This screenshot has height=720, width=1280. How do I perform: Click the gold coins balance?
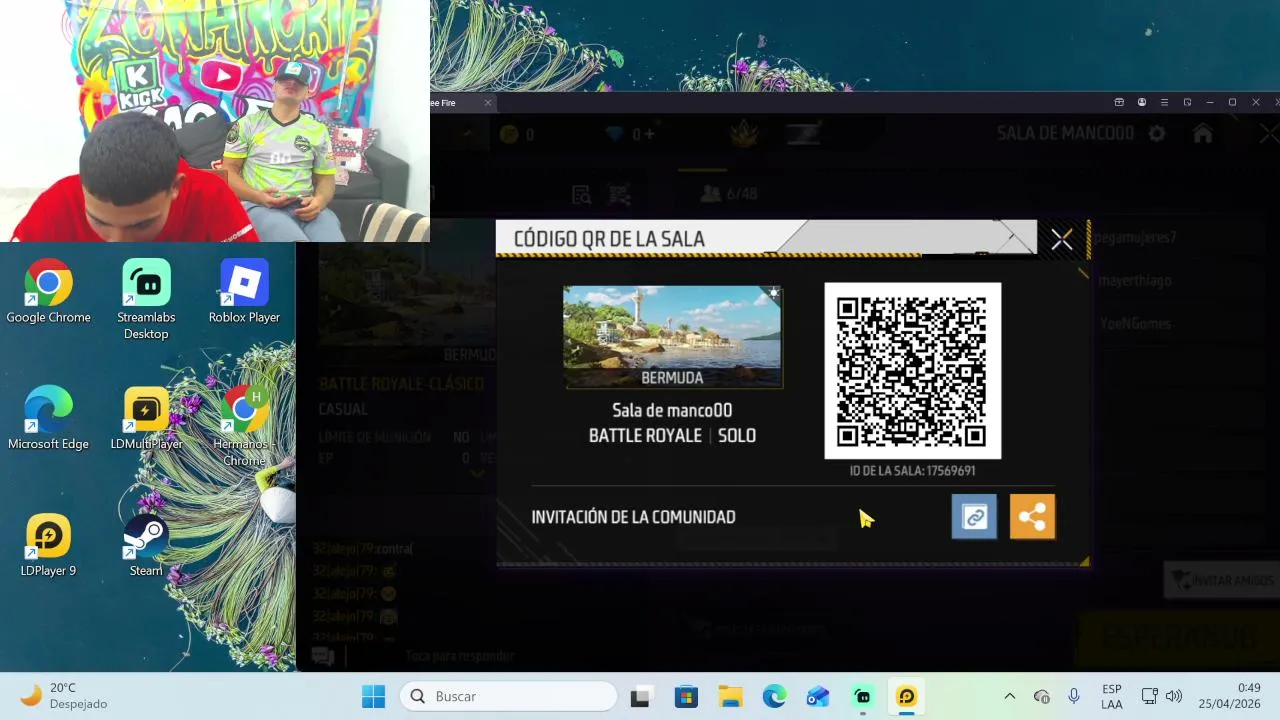point(517,134)
